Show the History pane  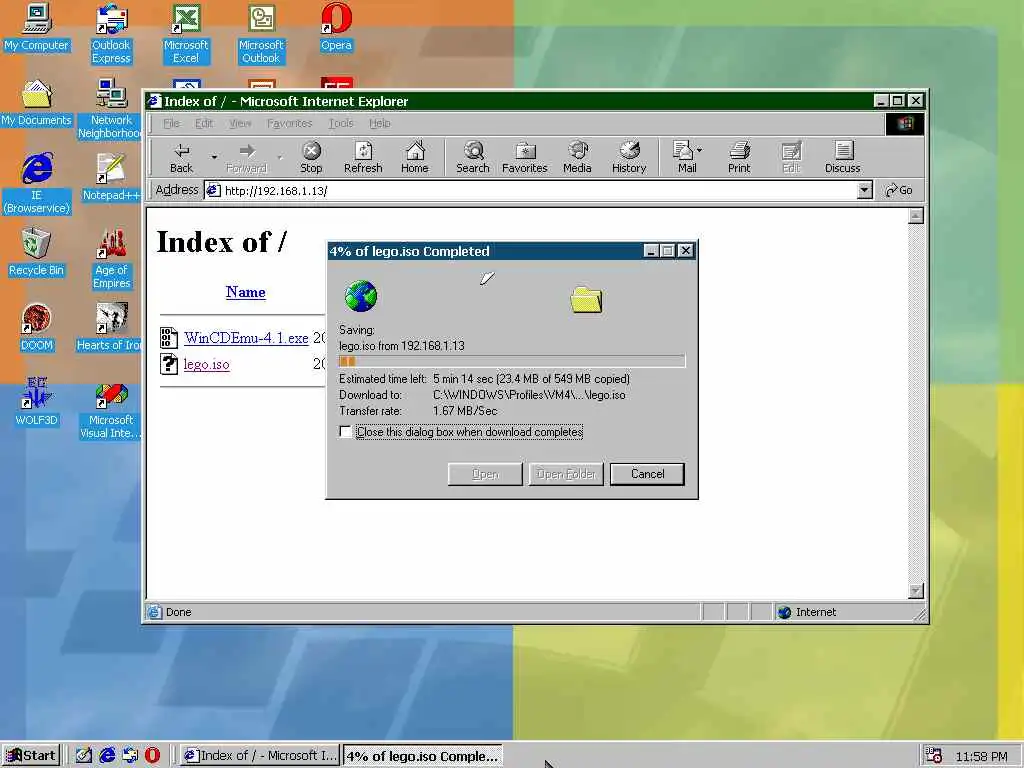click(629, 157)
